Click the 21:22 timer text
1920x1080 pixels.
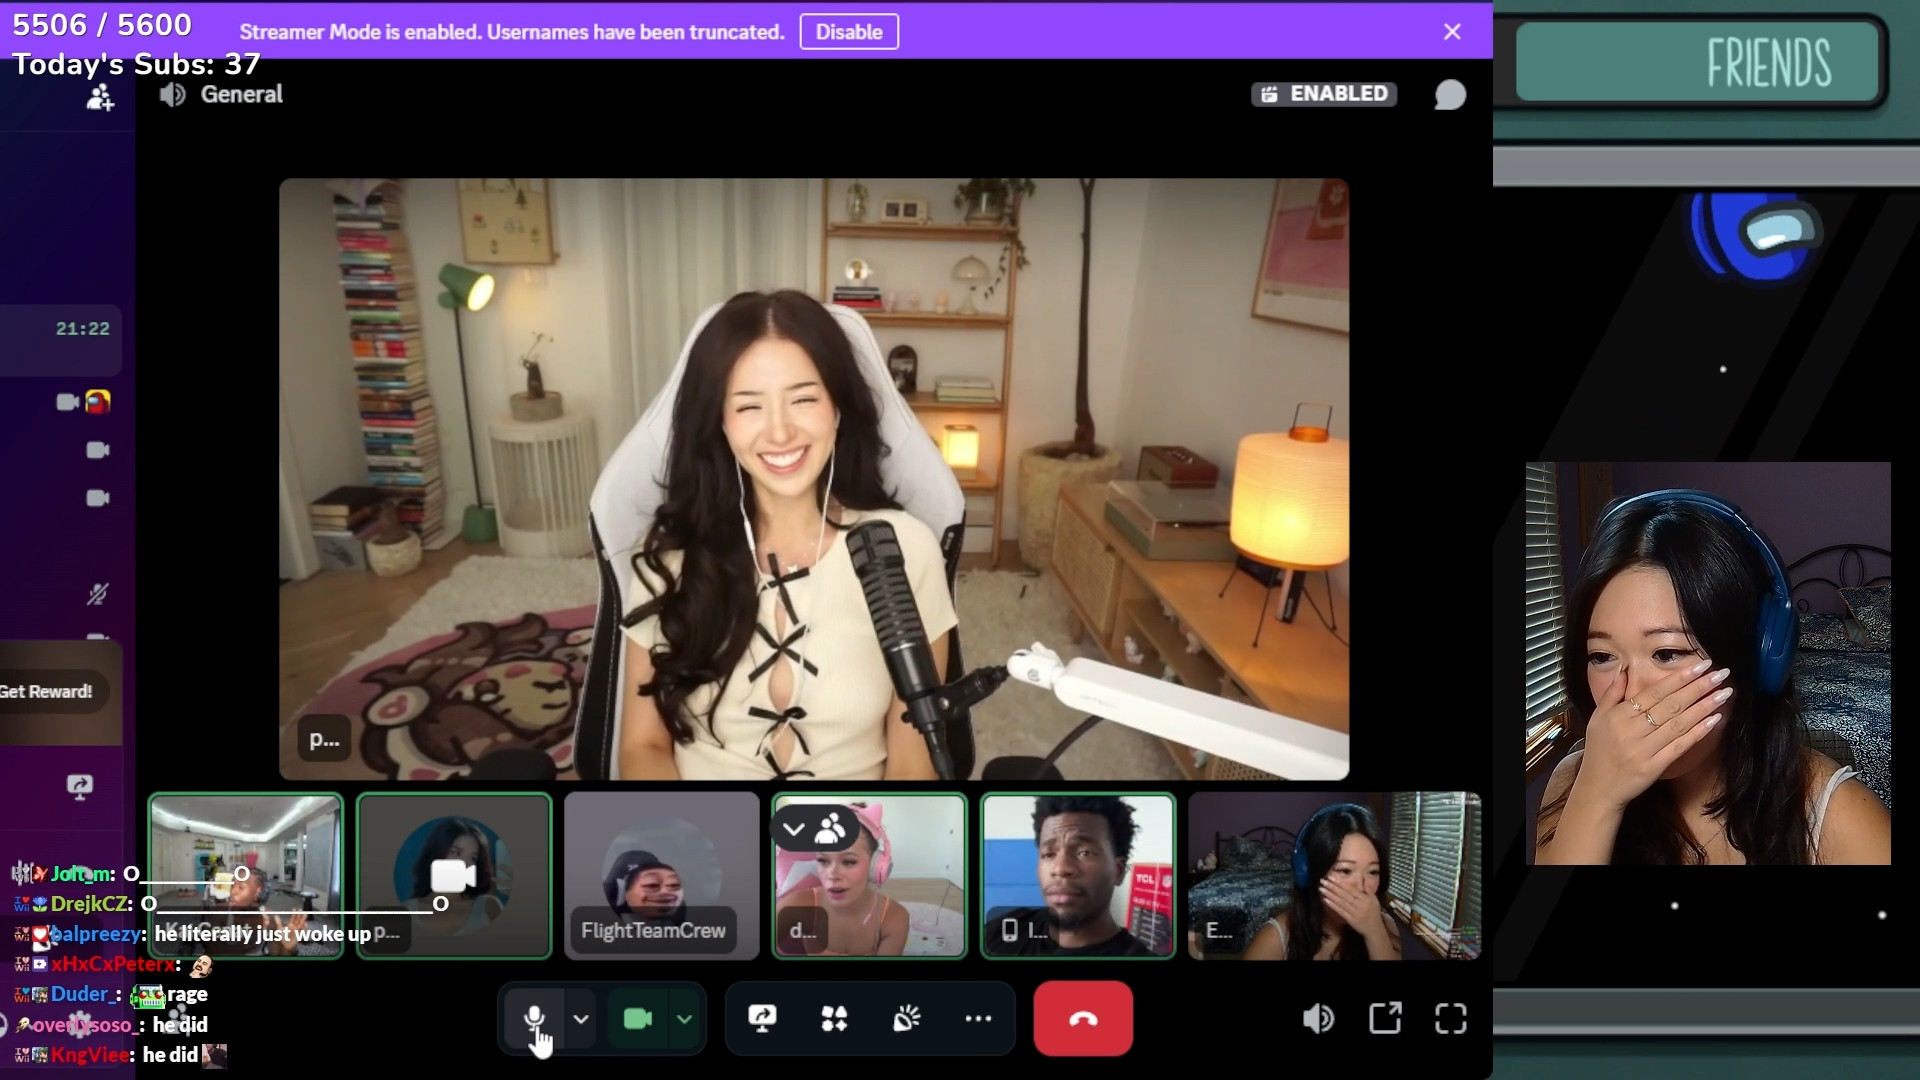pyautogui.click(x=83, y=329)
